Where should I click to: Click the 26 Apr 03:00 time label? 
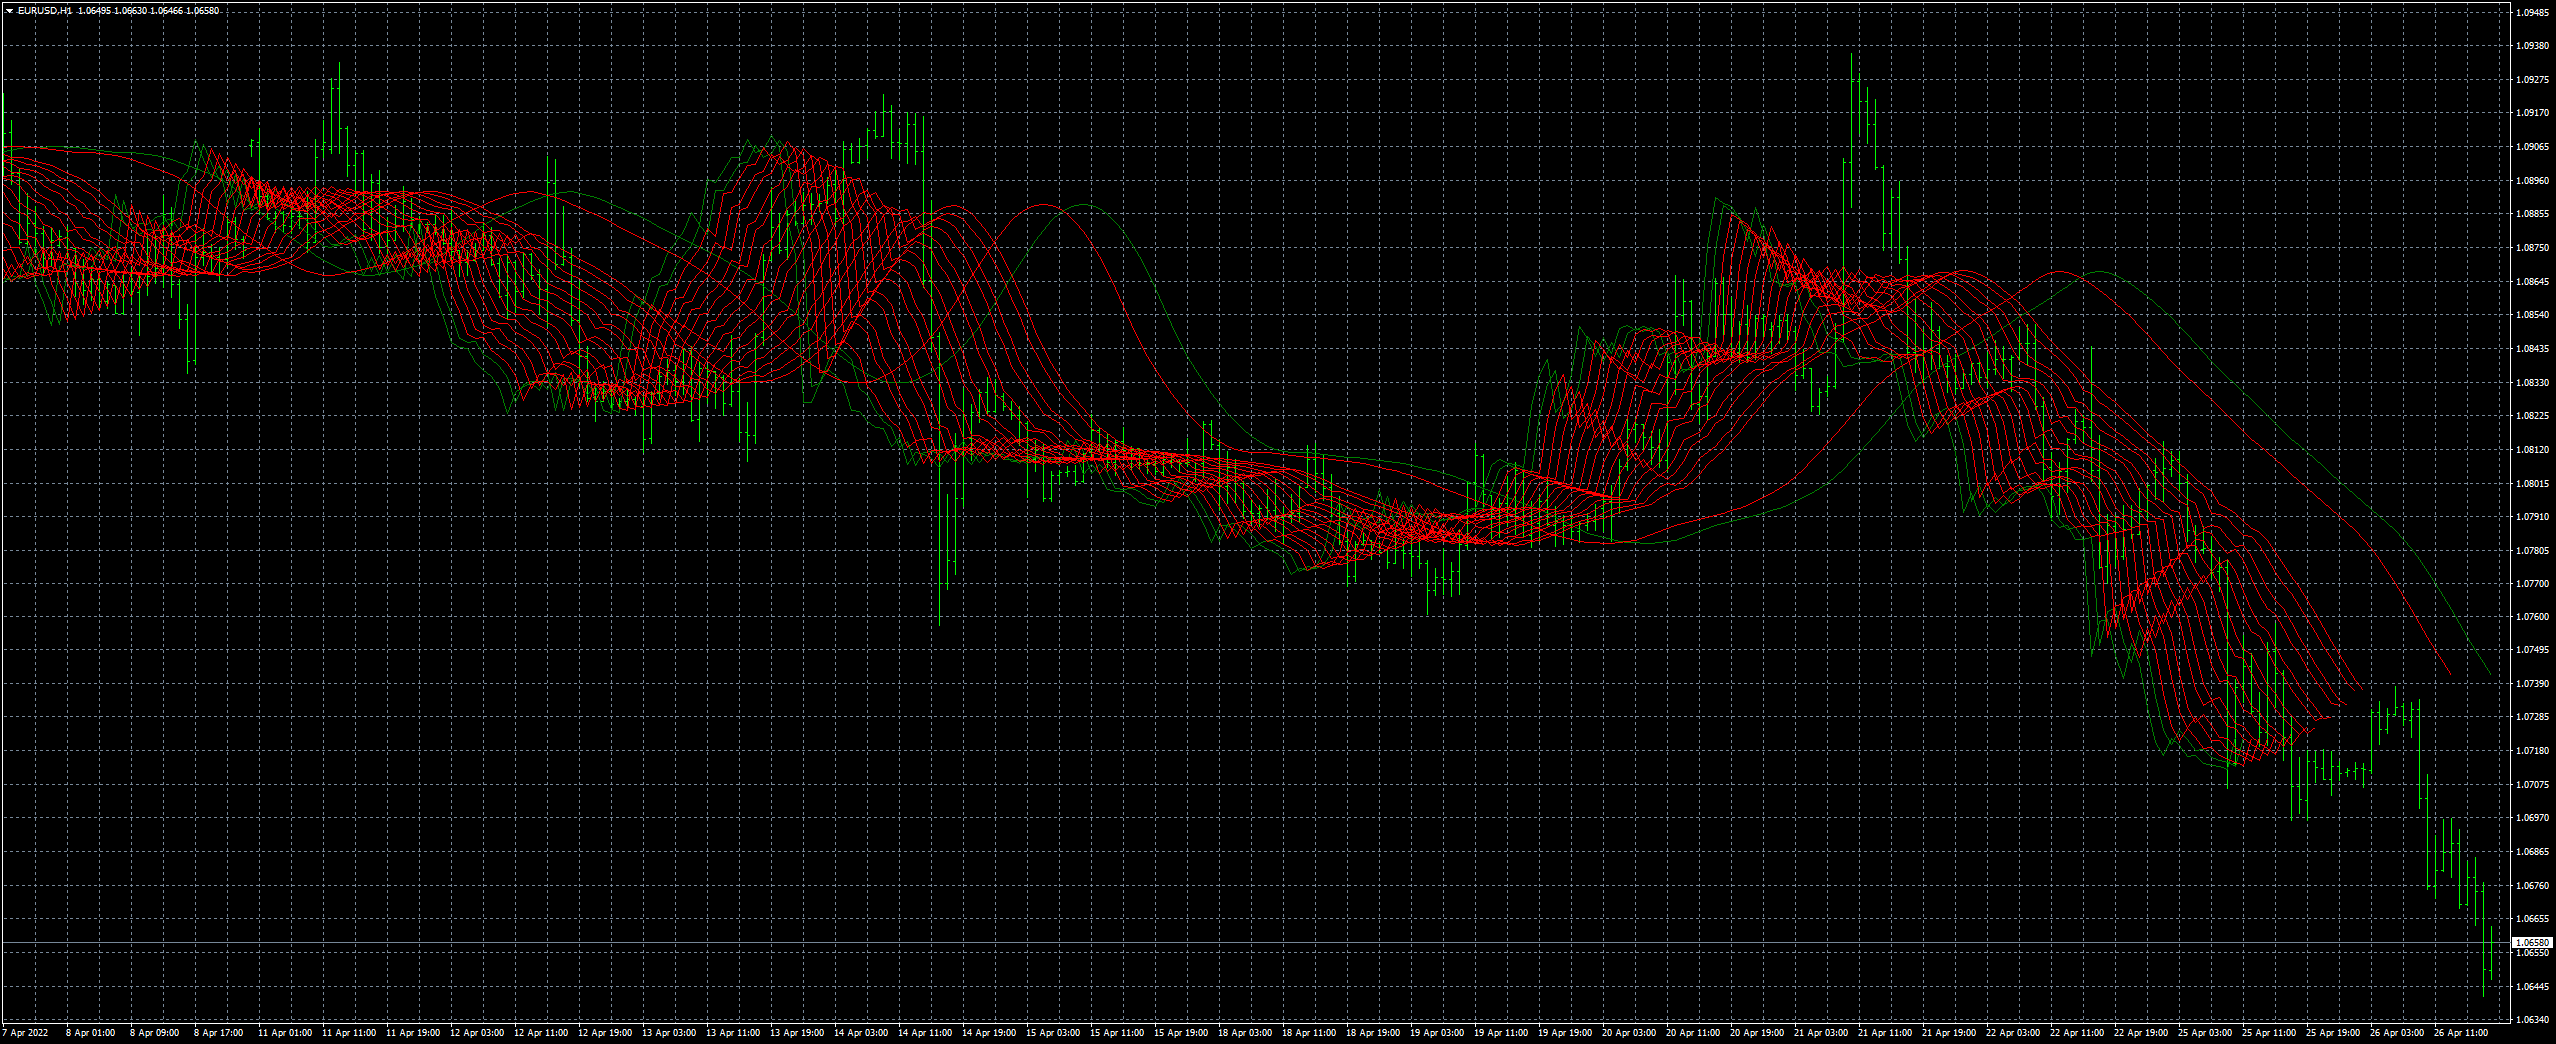tap(2397, 1033)
